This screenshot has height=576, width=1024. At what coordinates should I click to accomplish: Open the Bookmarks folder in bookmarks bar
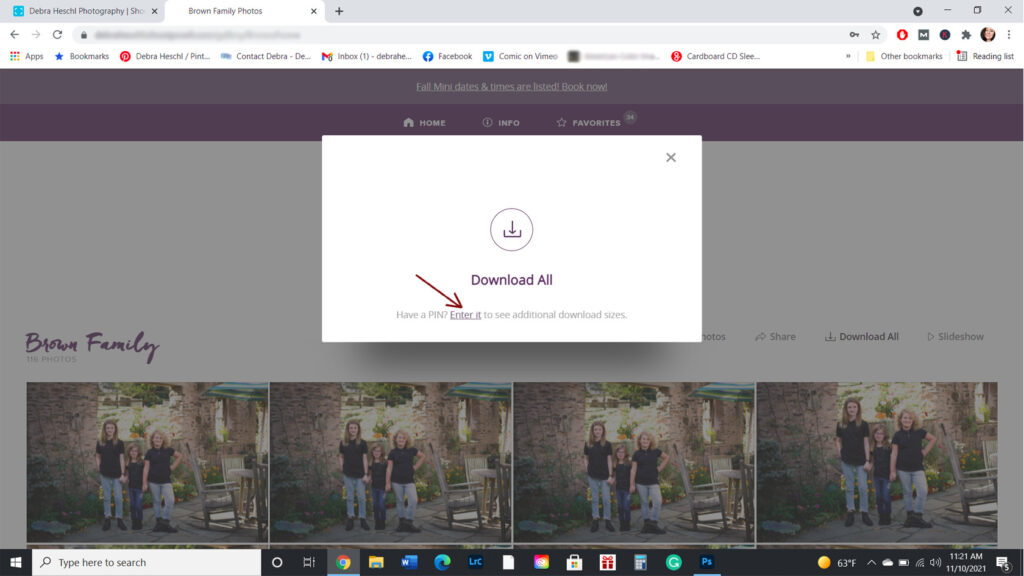coord(82,56)
